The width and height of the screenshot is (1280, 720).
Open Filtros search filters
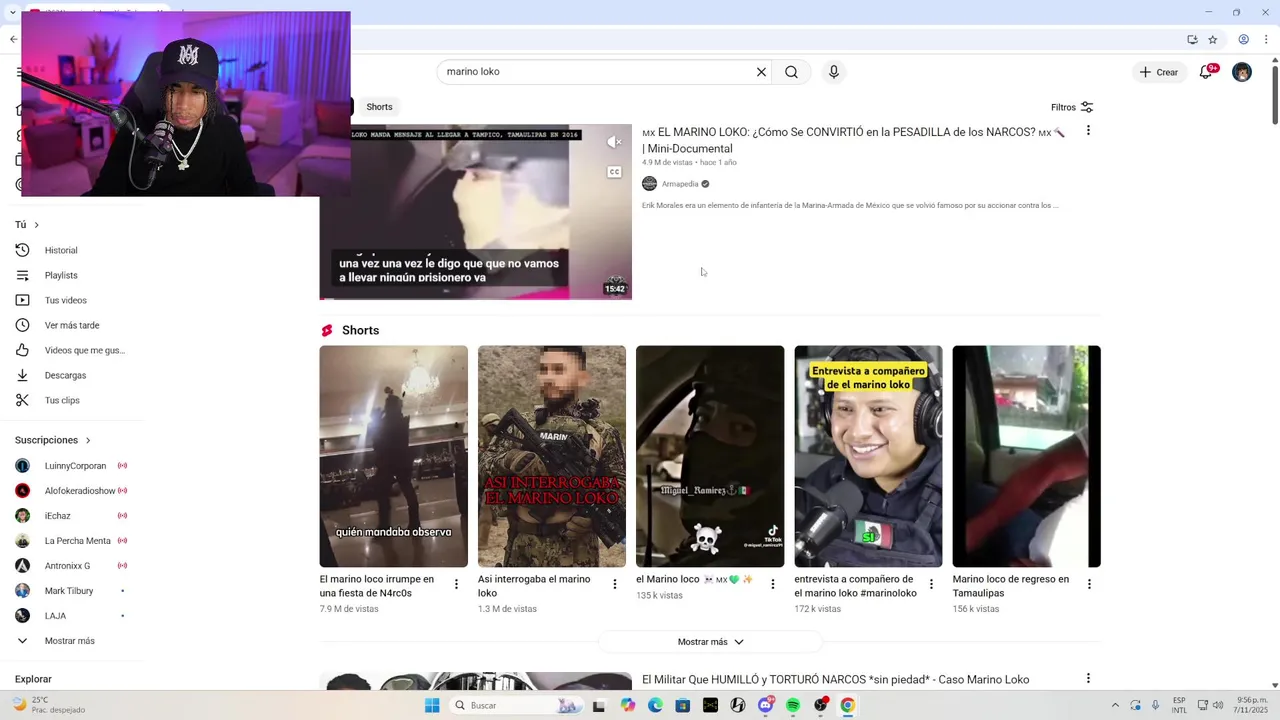(1072, 107)
